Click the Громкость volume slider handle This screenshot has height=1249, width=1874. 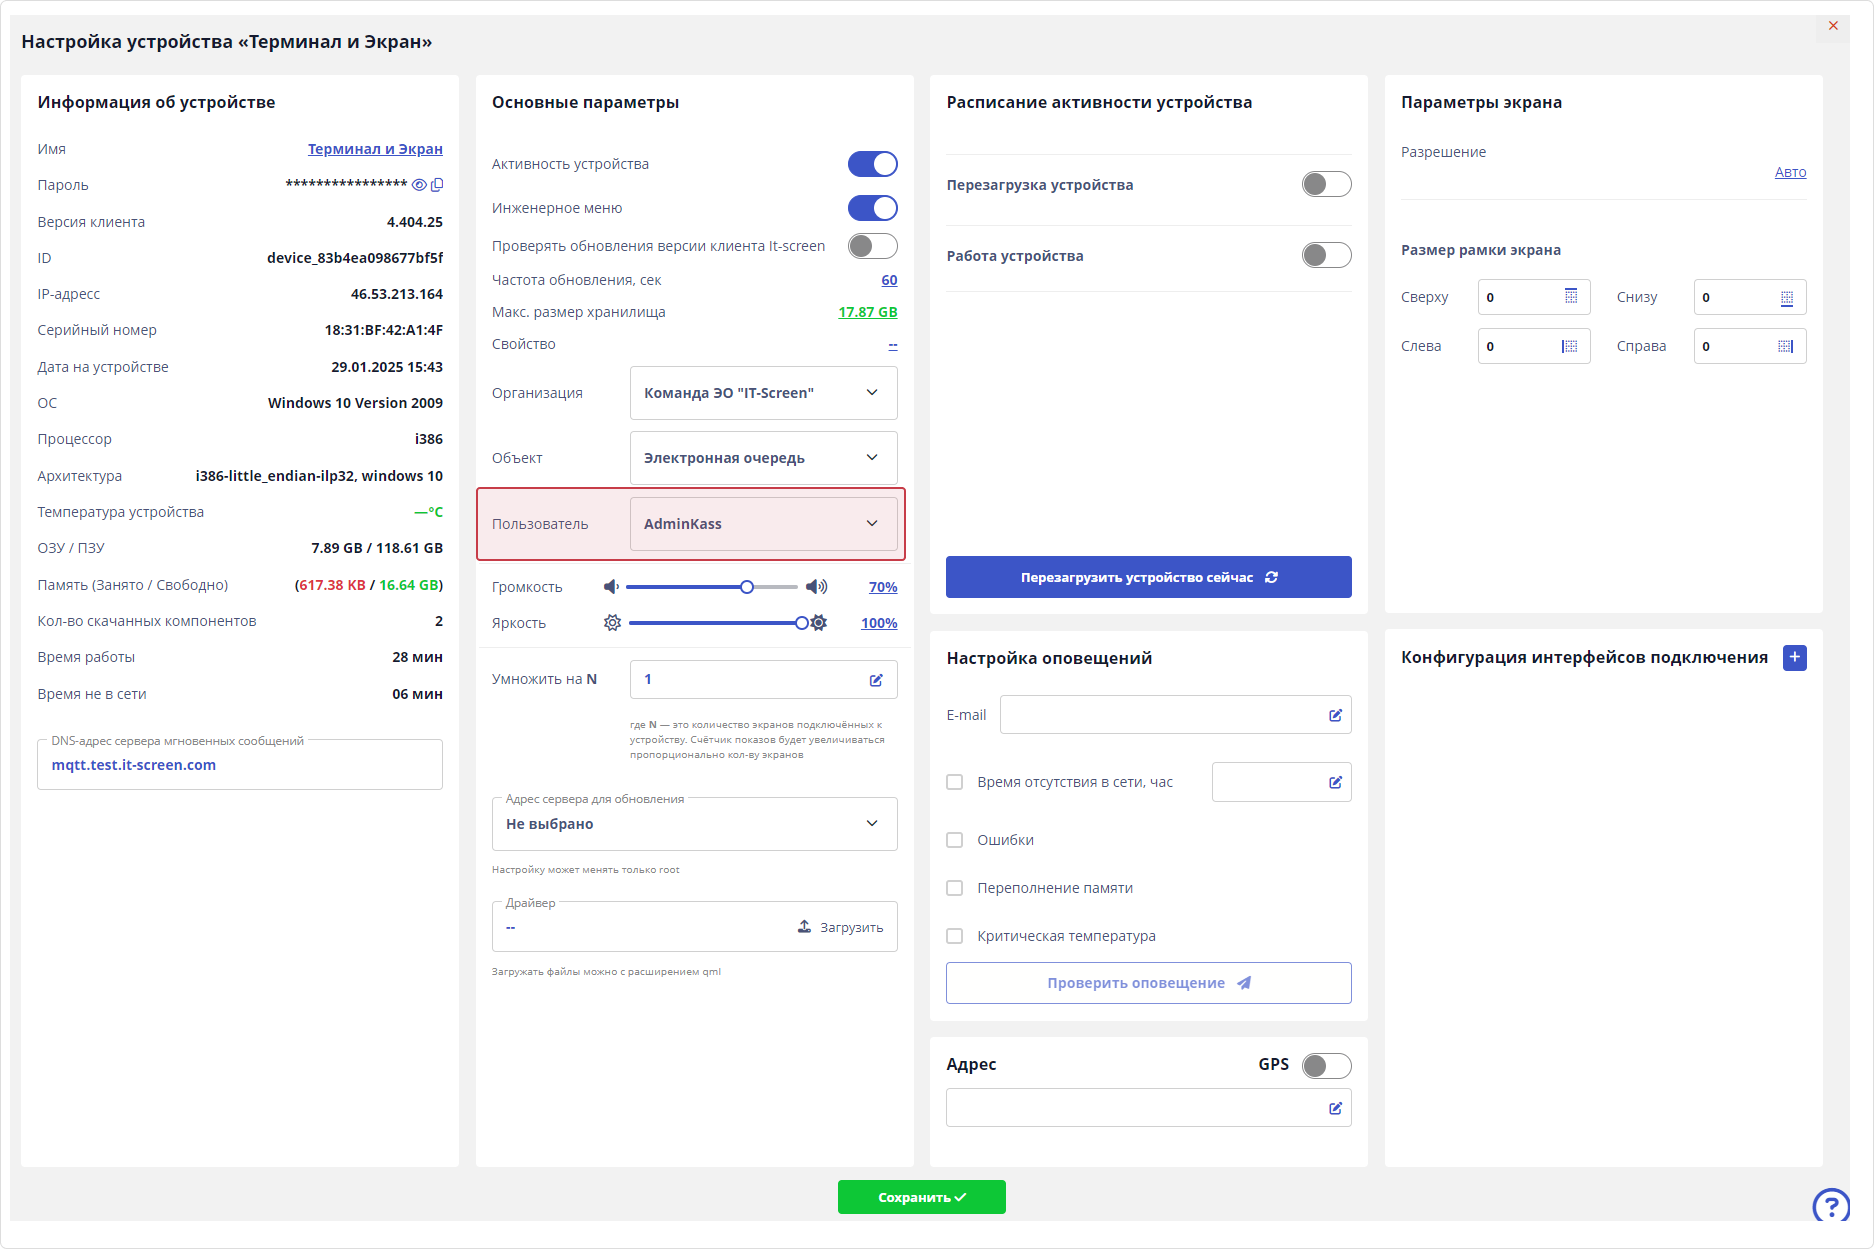click(x=747, y=587)
